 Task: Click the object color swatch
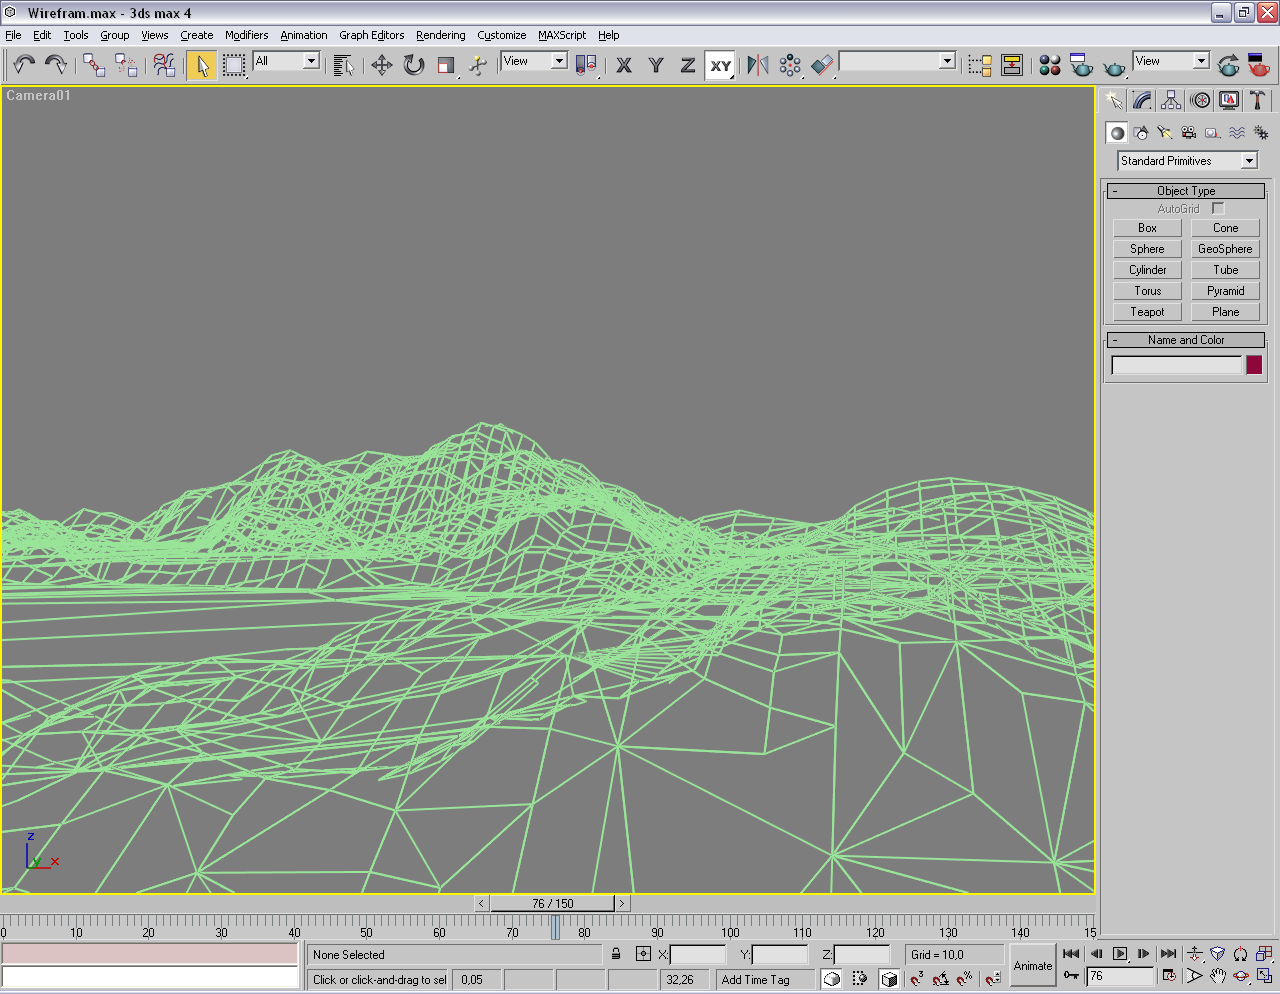tap(1254, 365)
